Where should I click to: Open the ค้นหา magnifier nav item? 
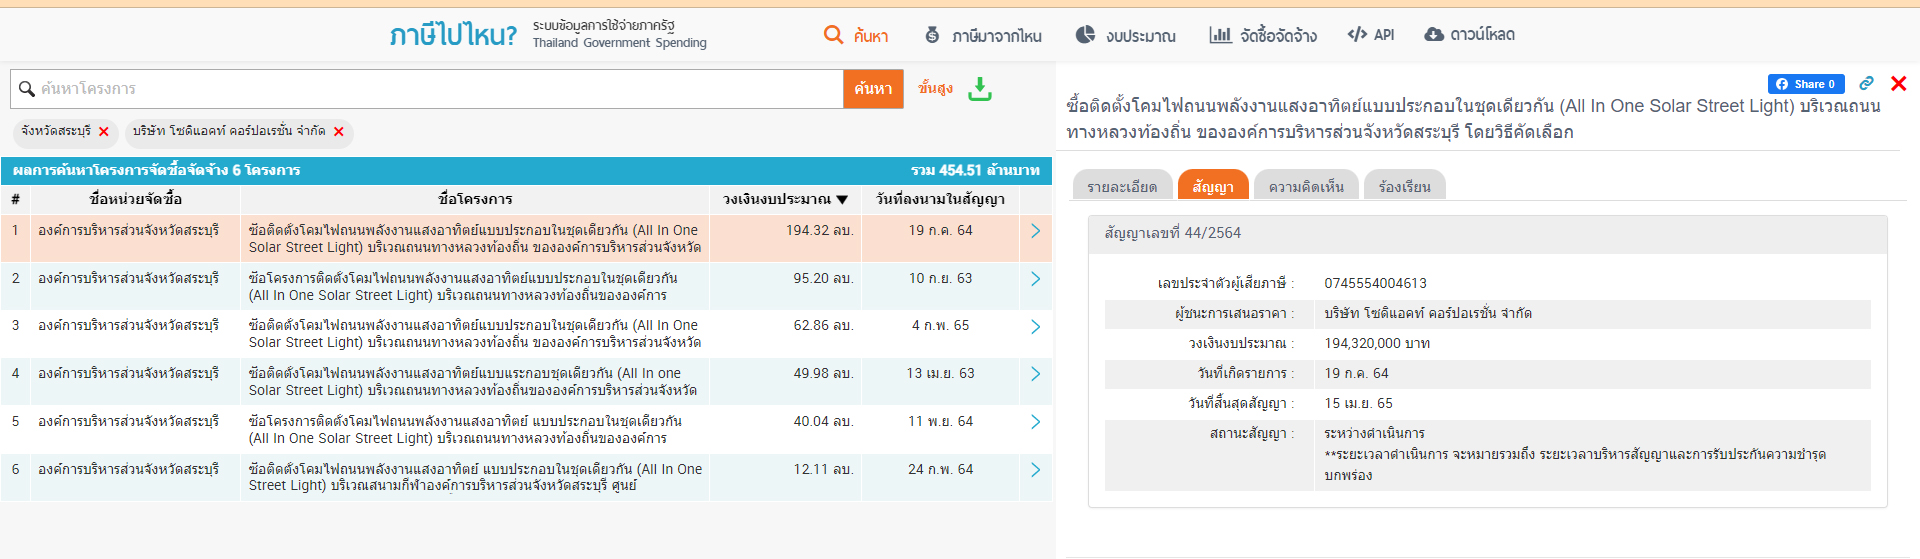click(856, 36)
